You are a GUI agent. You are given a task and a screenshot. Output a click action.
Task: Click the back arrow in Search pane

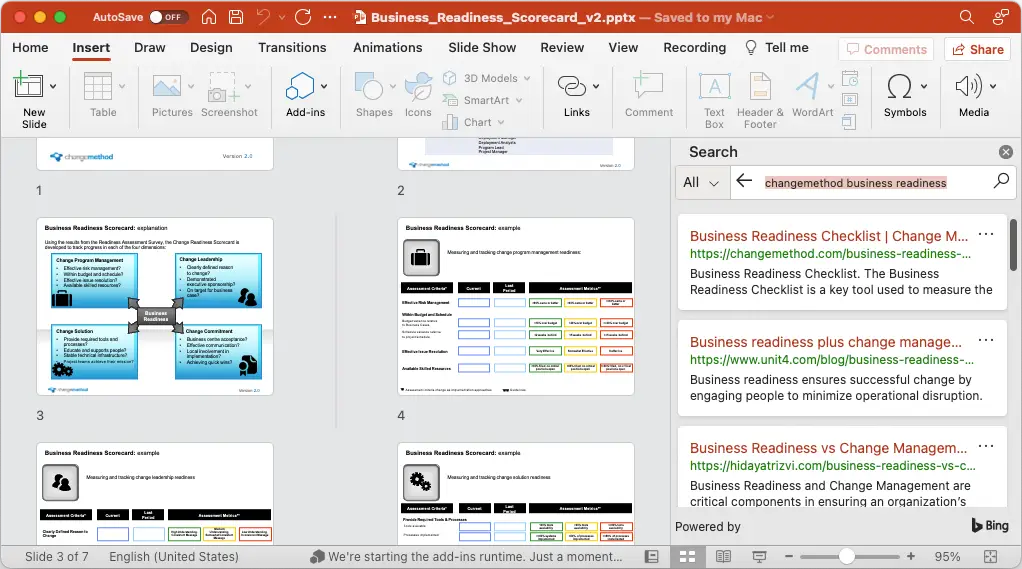coord(744,181)
